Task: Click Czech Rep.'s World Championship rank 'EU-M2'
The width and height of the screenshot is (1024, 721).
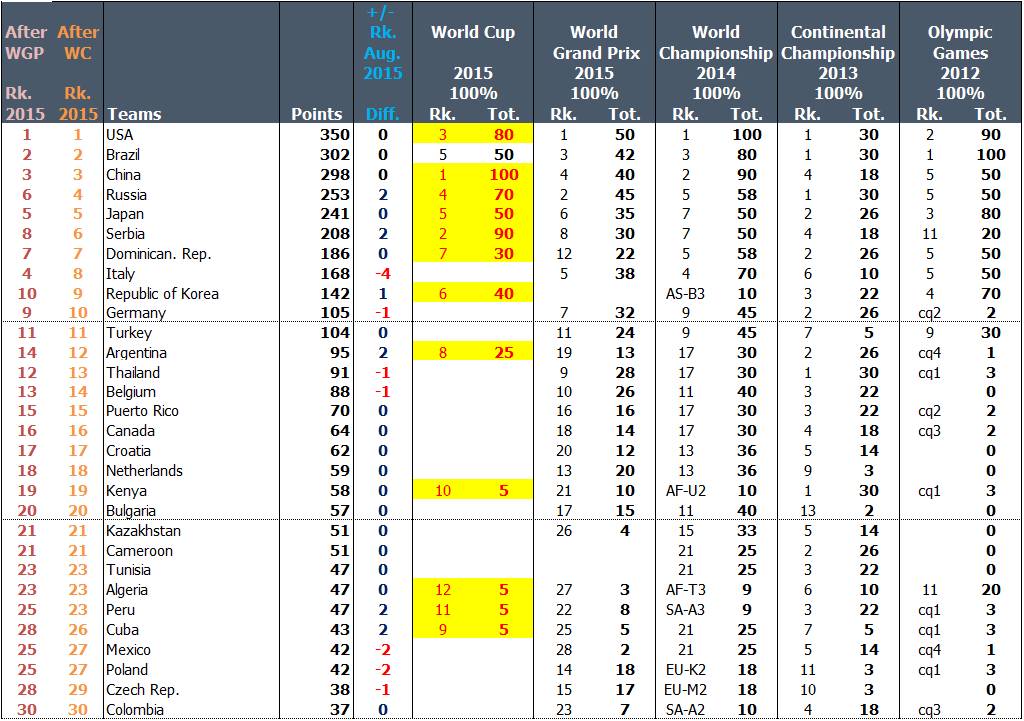Action: [686, 690]
